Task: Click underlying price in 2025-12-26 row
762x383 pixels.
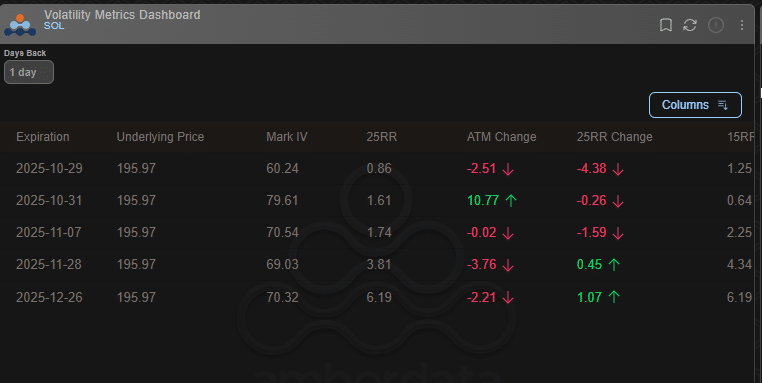Action: coord(136,297)
